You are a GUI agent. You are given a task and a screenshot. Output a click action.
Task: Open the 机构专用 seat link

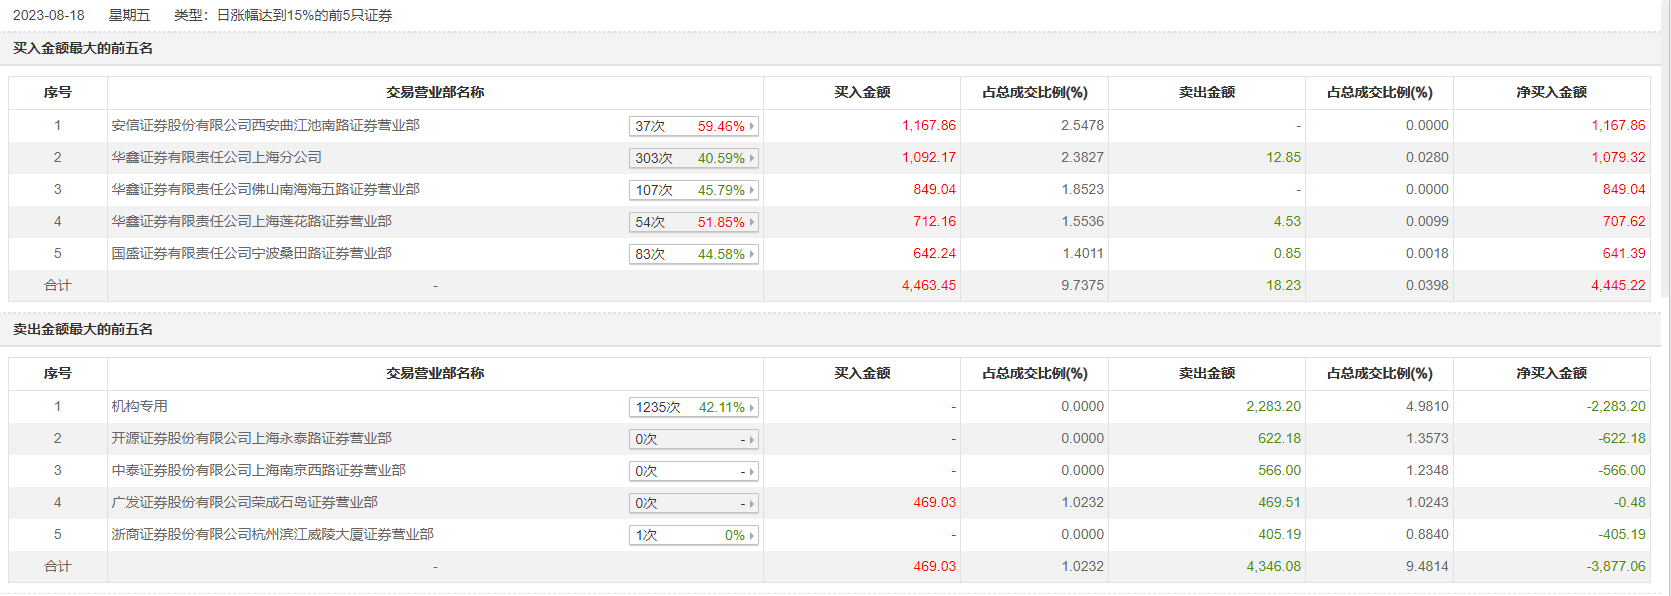click(x=139, y=406)
